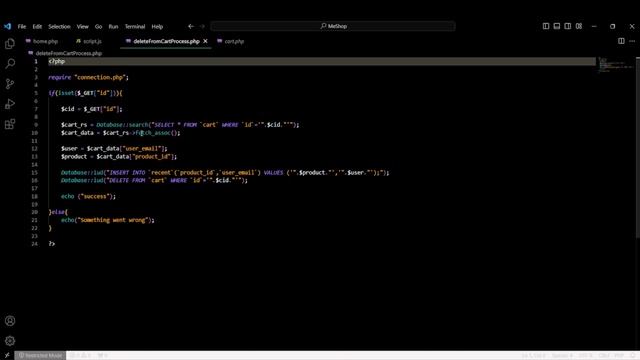Image resolution: width=640 pixels, height=360 pixels.
Task: Click the $cart_data fetch_assoc line
Action: [121, 133]
